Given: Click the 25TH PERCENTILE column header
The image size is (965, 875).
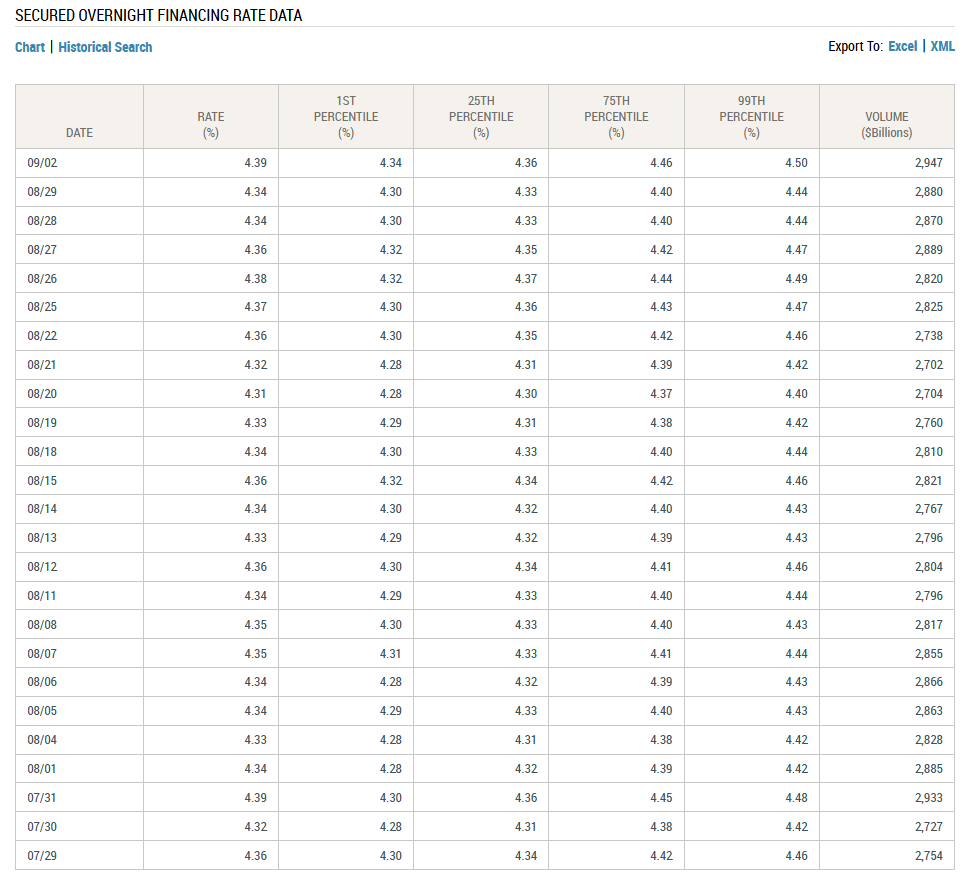Looking at the screenshot, I should [x=481, y=117].
